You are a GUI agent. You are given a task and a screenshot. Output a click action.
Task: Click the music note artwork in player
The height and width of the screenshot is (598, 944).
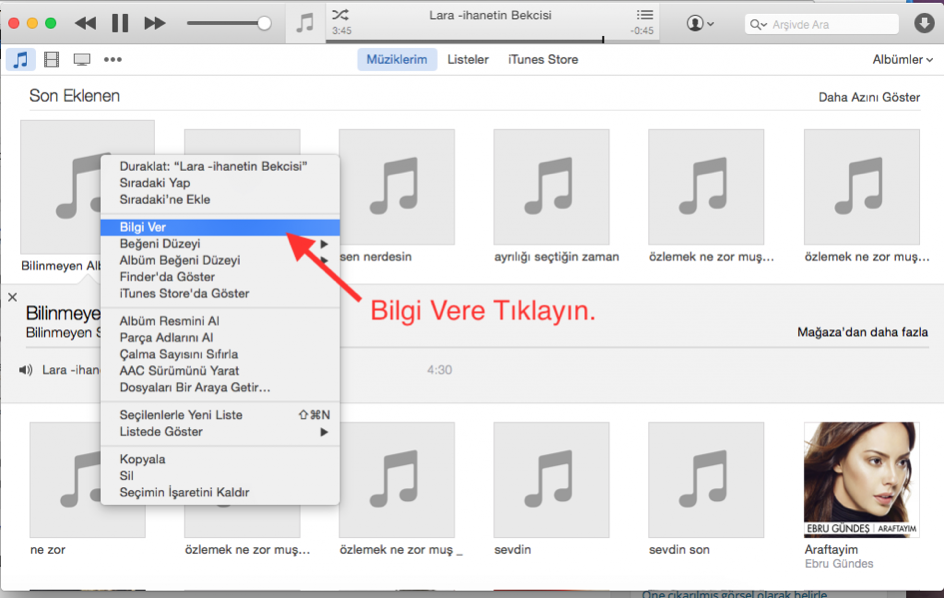pyautogui.click(x=305, y=23)
